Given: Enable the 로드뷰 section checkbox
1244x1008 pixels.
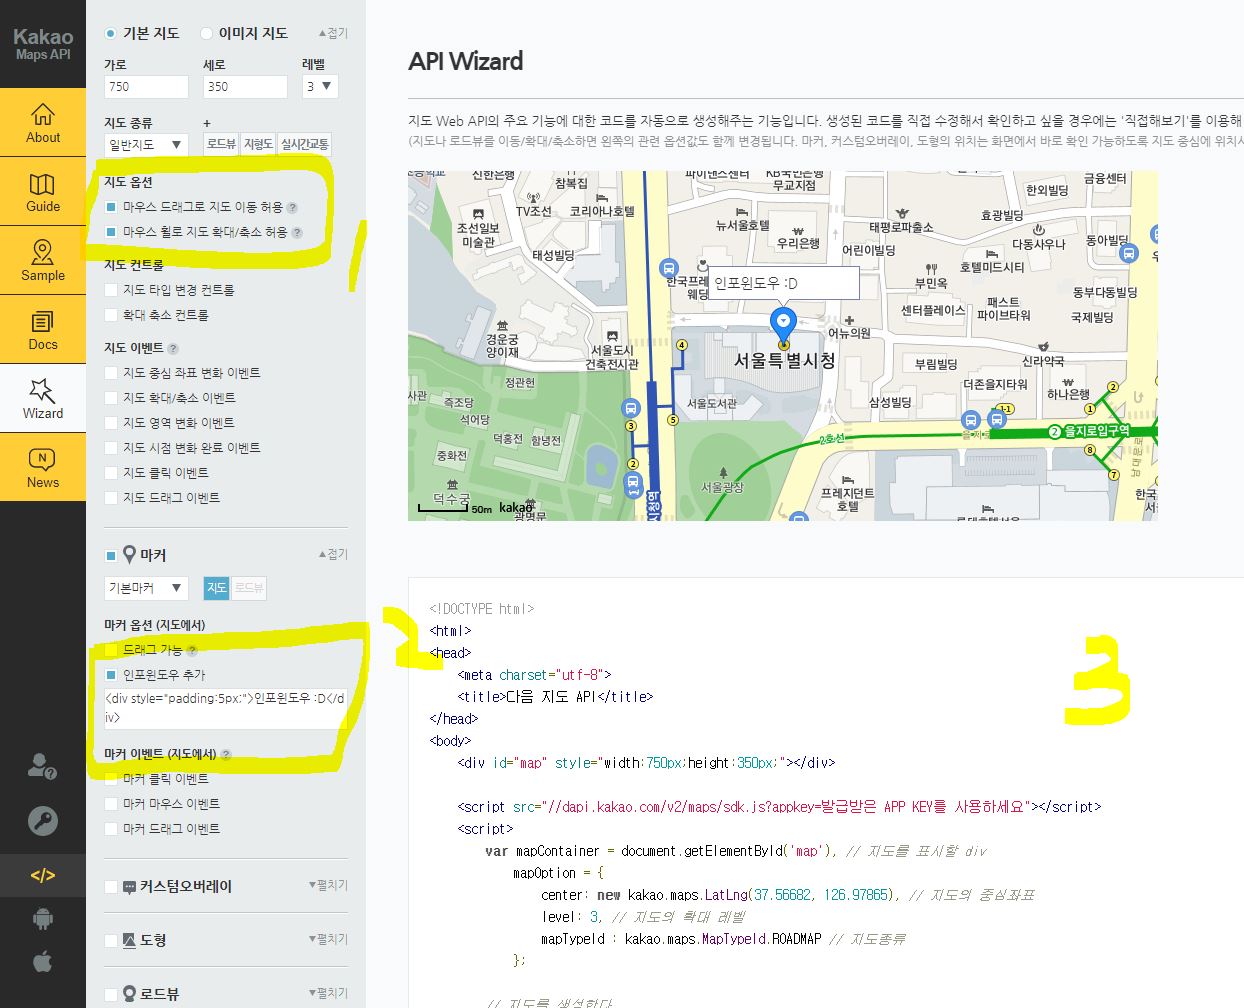Looking at the screenshot, I should 111,995.
